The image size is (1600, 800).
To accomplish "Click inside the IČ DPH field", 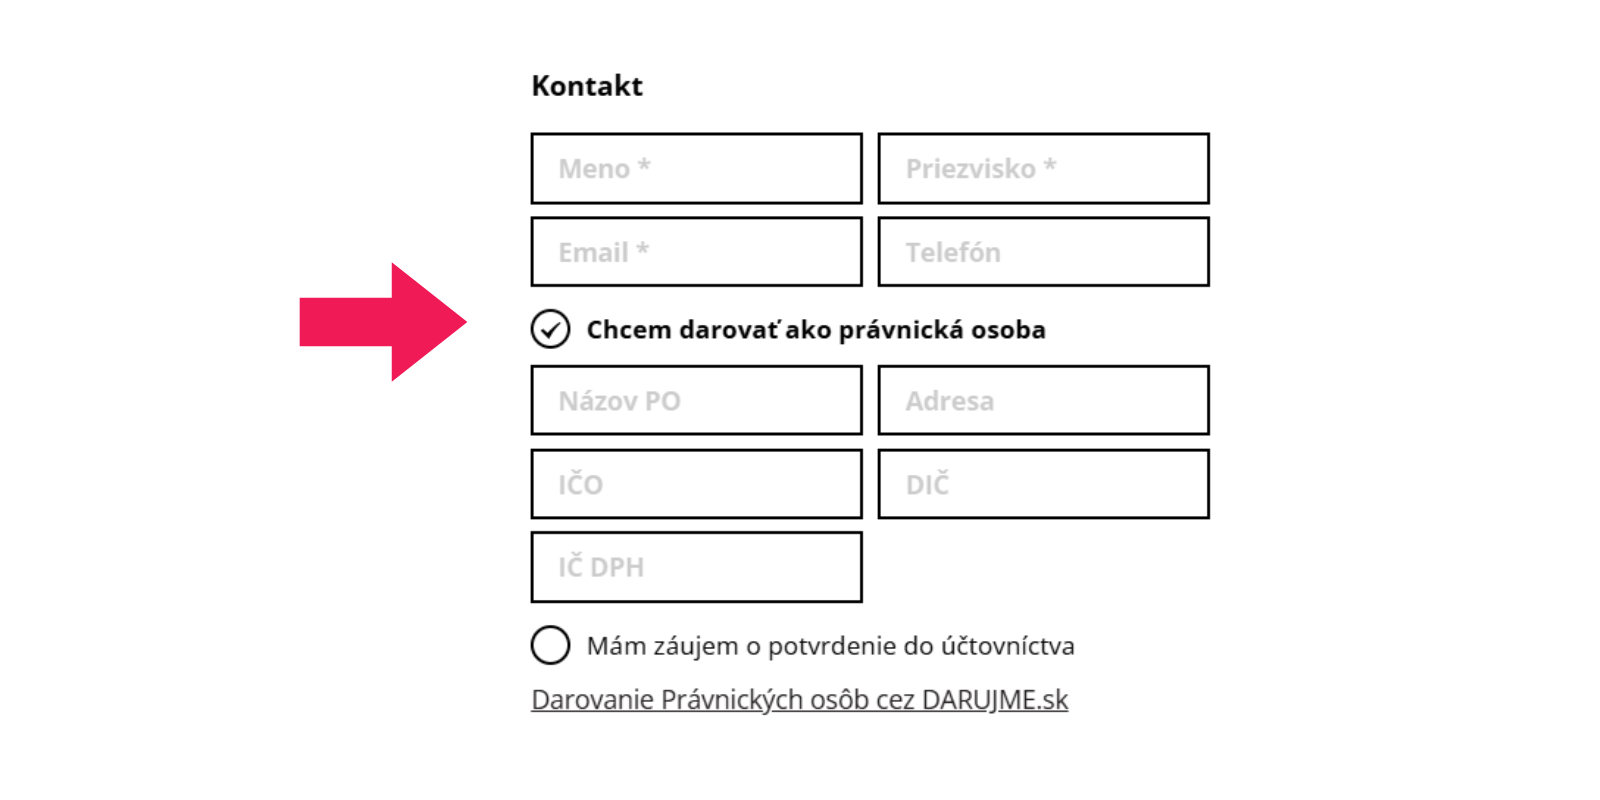I will coord(696,567).
